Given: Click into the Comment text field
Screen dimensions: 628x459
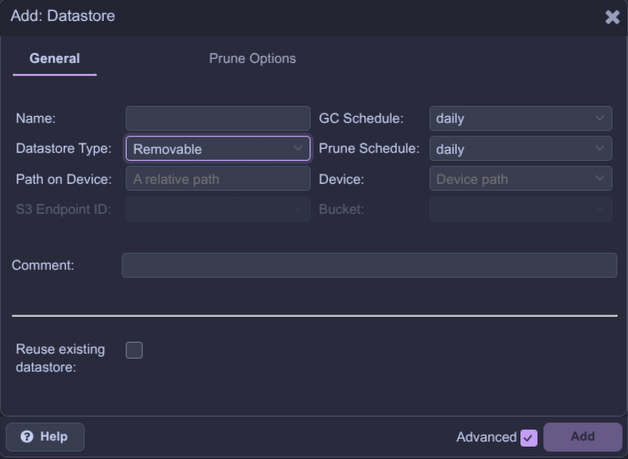Looking at the screenshot, I should coord(369,265).
